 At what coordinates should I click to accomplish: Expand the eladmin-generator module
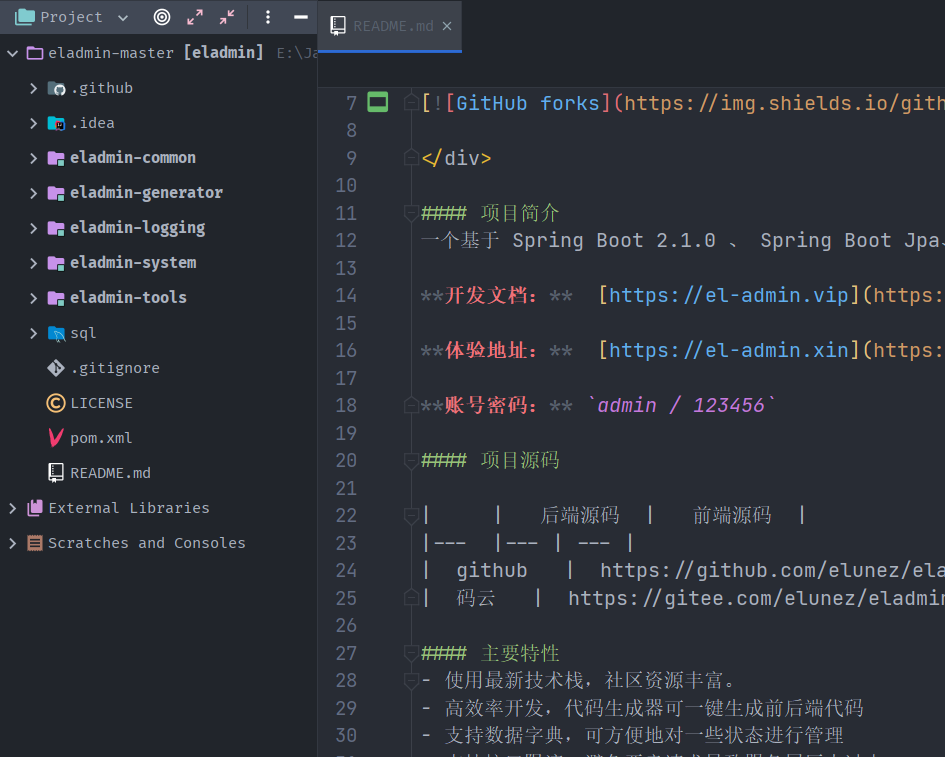point(34,193)
